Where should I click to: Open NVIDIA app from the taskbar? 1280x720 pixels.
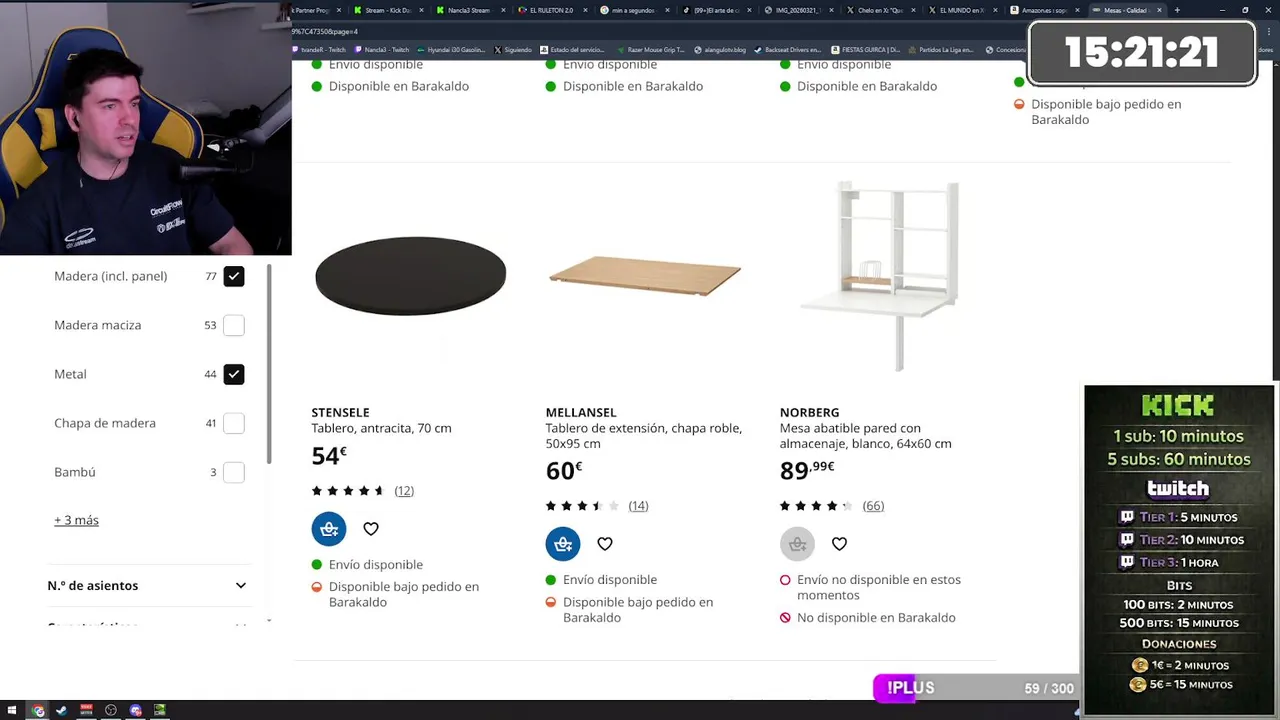tap(160, 710)
